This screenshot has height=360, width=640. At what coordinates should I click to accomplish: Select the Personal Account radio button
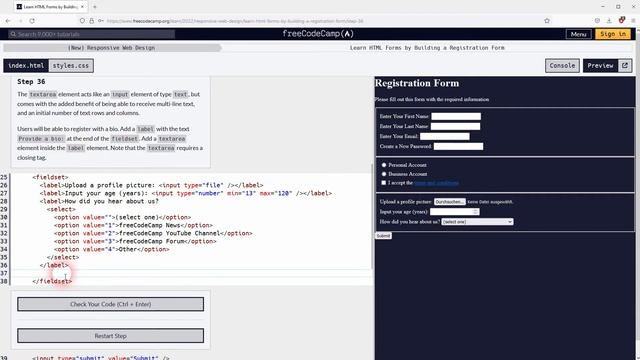(384, 165)
